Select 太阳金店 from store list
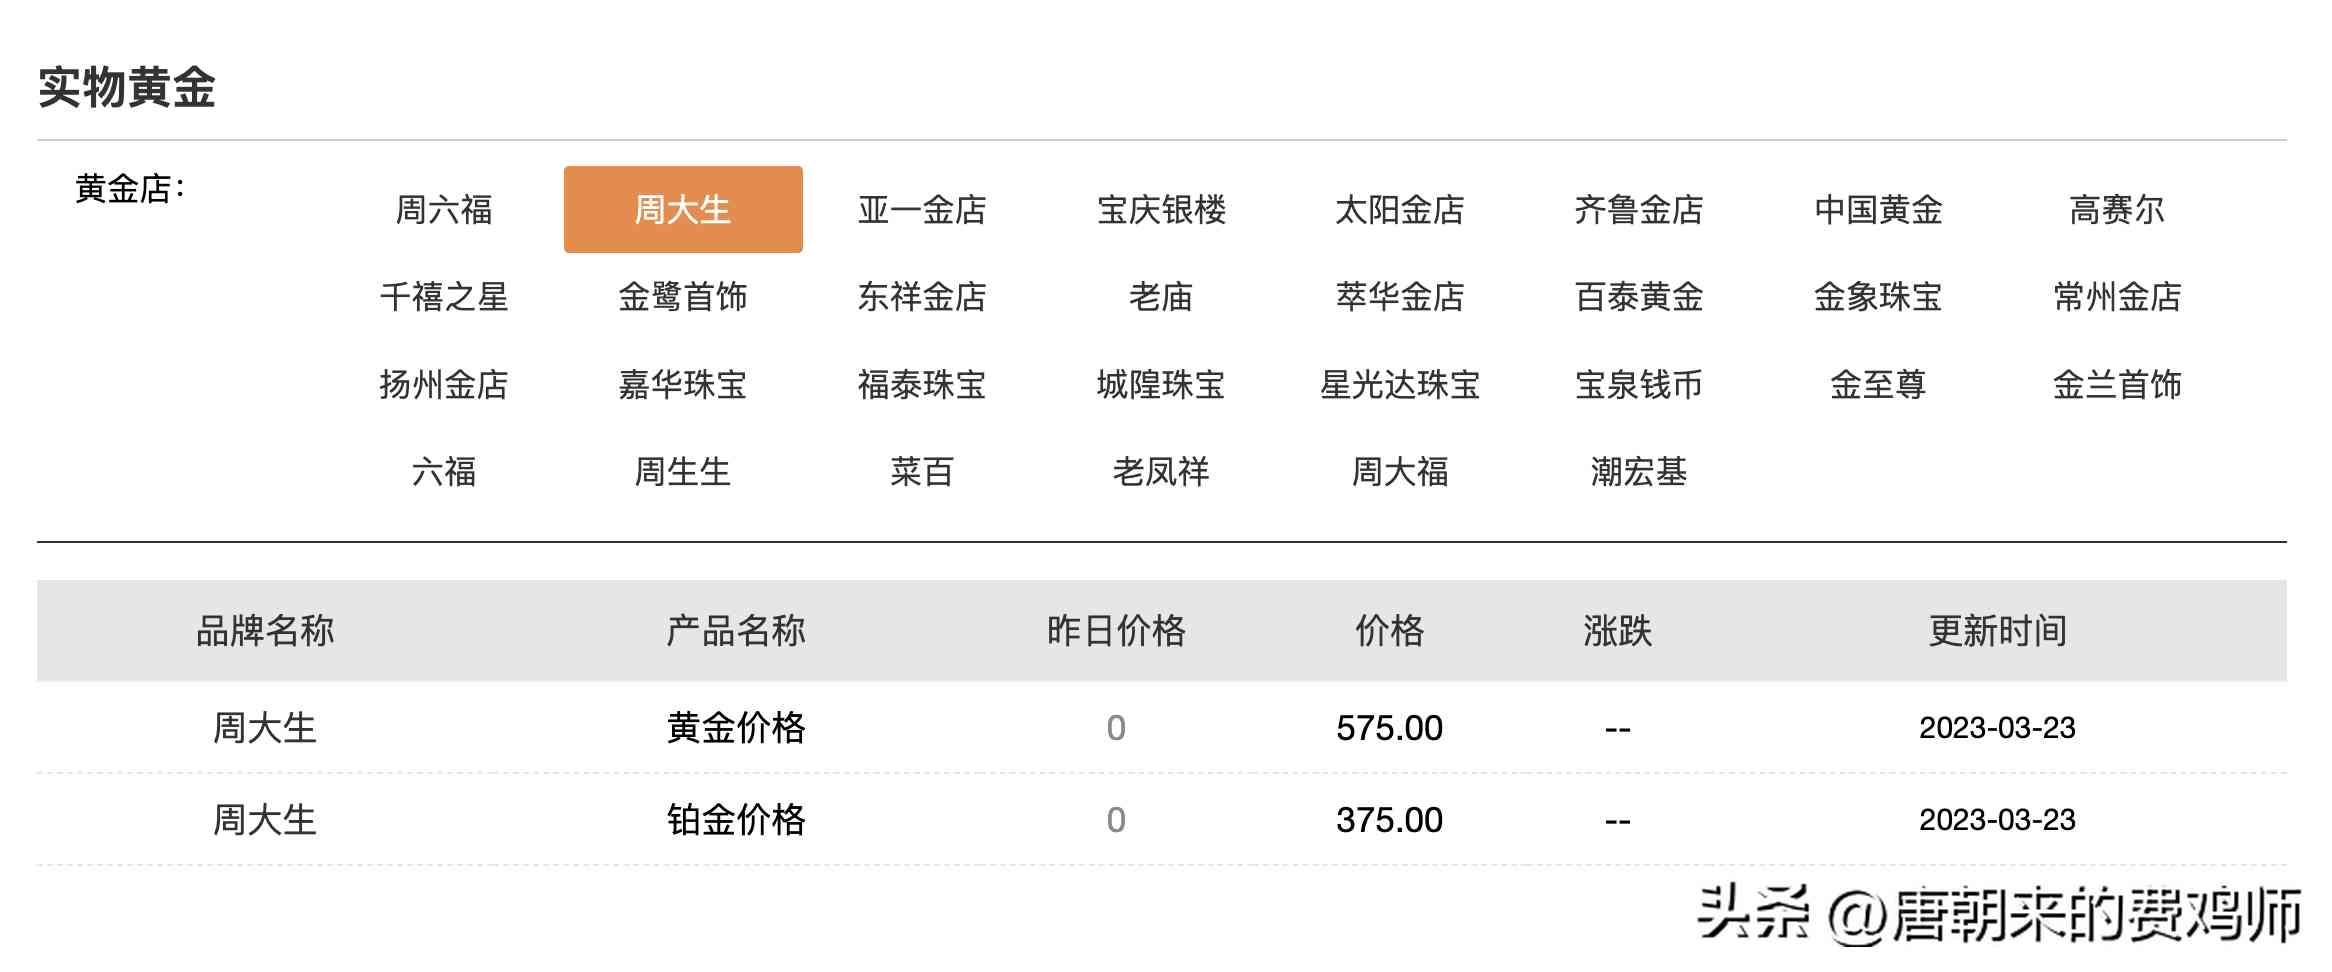The height and width of the screenshot is (972, 2332). click(x=1400, y=210)
